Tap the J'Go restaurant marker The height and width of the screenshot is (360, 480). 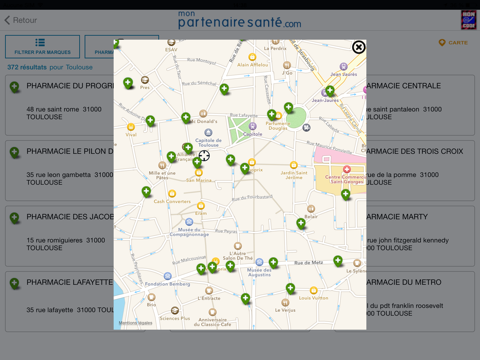(287, 65)
